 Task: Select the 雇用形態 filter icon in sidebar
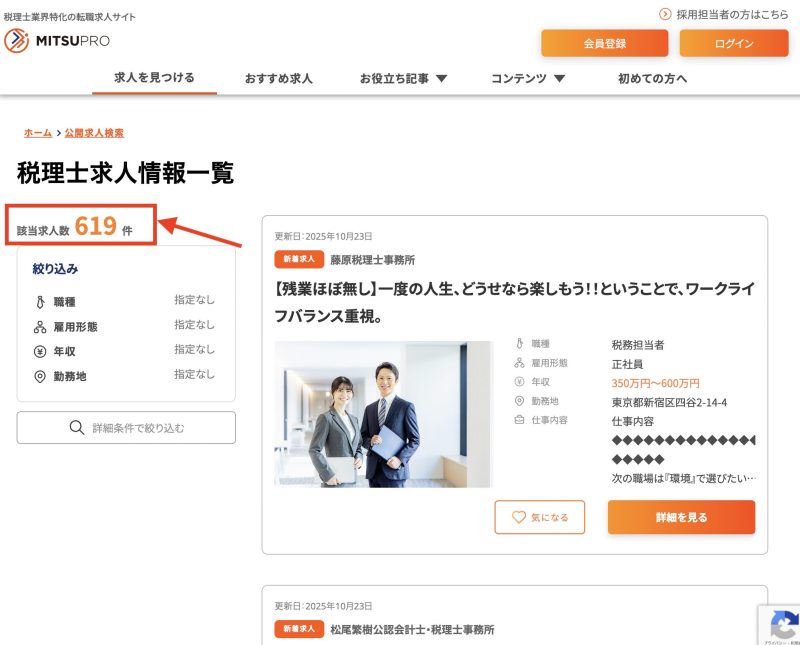click(40, 327)
